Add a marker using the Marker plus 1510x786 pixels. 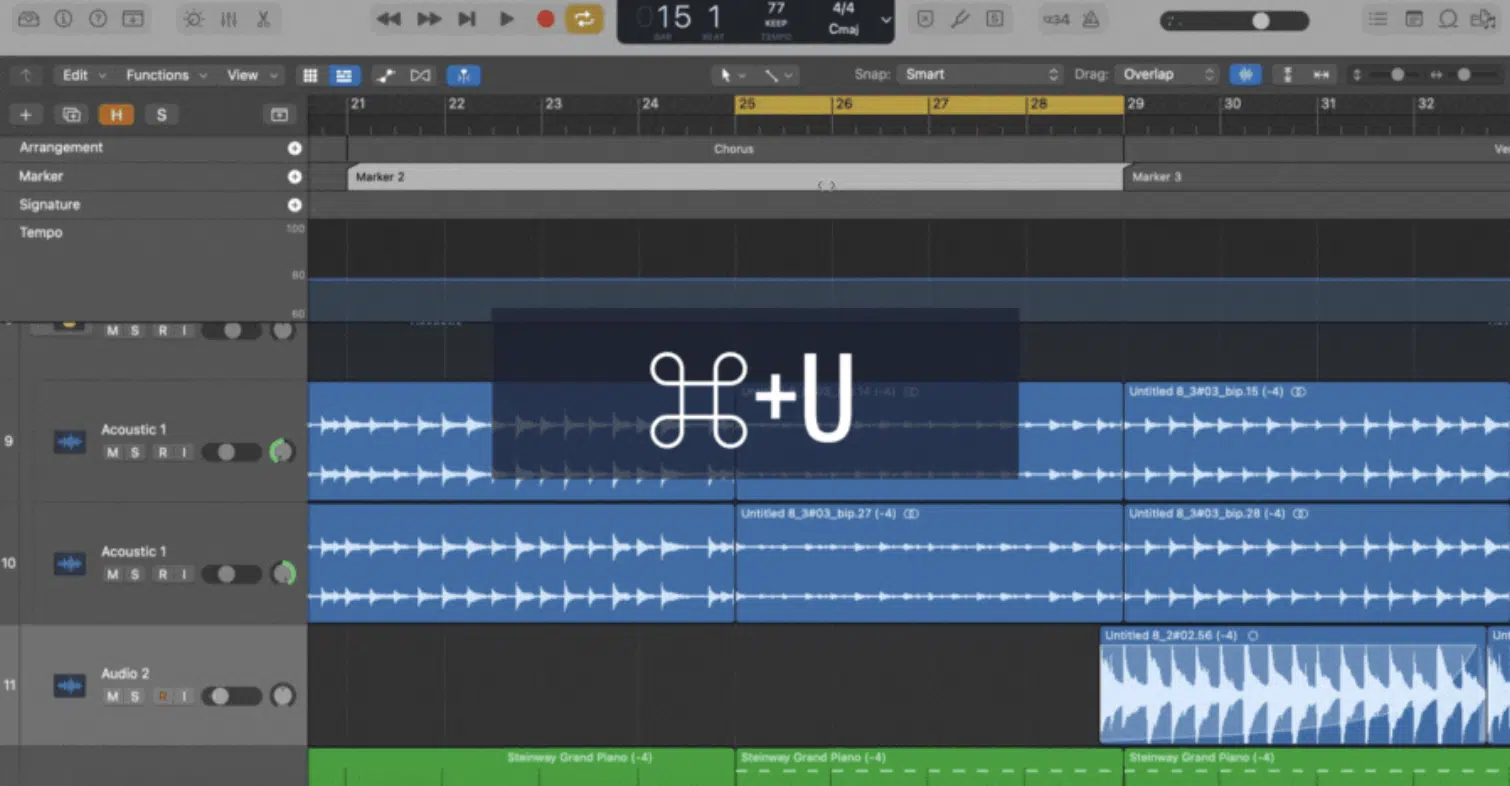(295, 177)
